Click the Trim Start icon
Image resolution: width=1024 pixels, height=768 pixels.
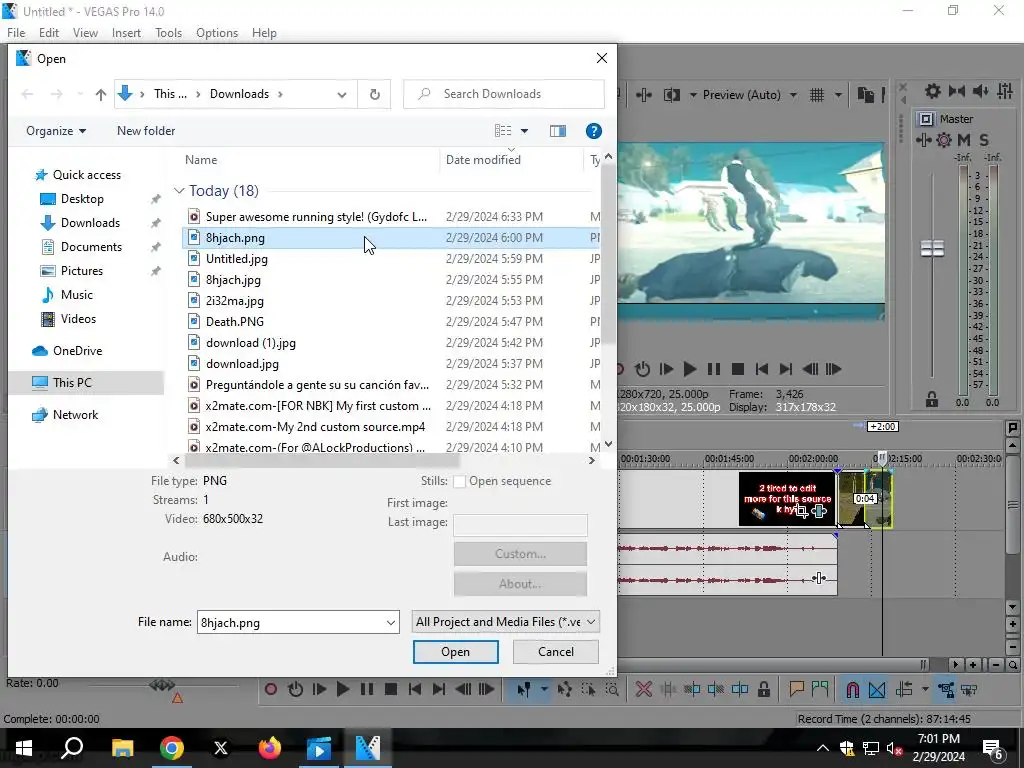pos(692,689)
